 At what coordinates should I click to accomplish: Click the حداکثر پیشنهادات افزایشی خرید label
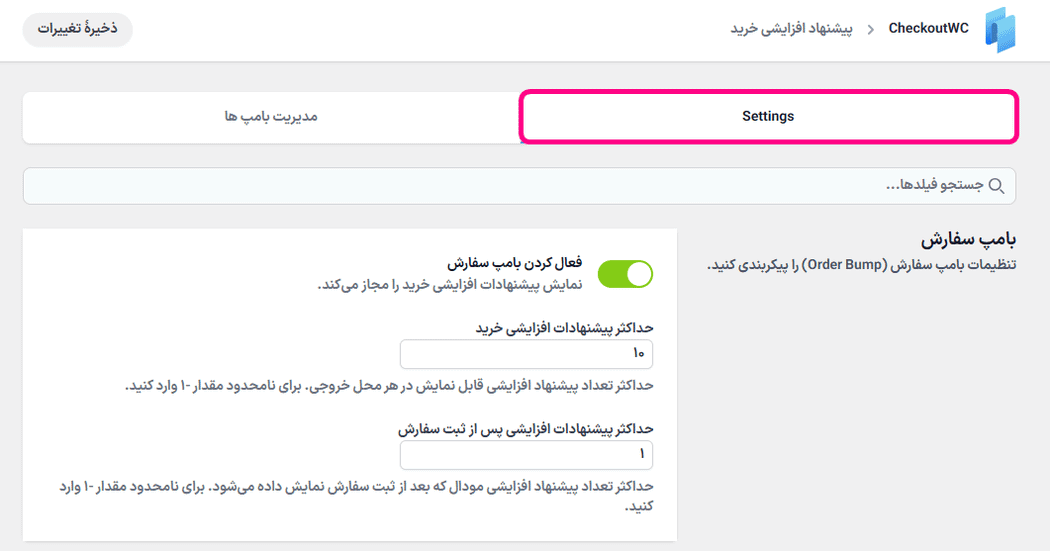tap(565, 327)
